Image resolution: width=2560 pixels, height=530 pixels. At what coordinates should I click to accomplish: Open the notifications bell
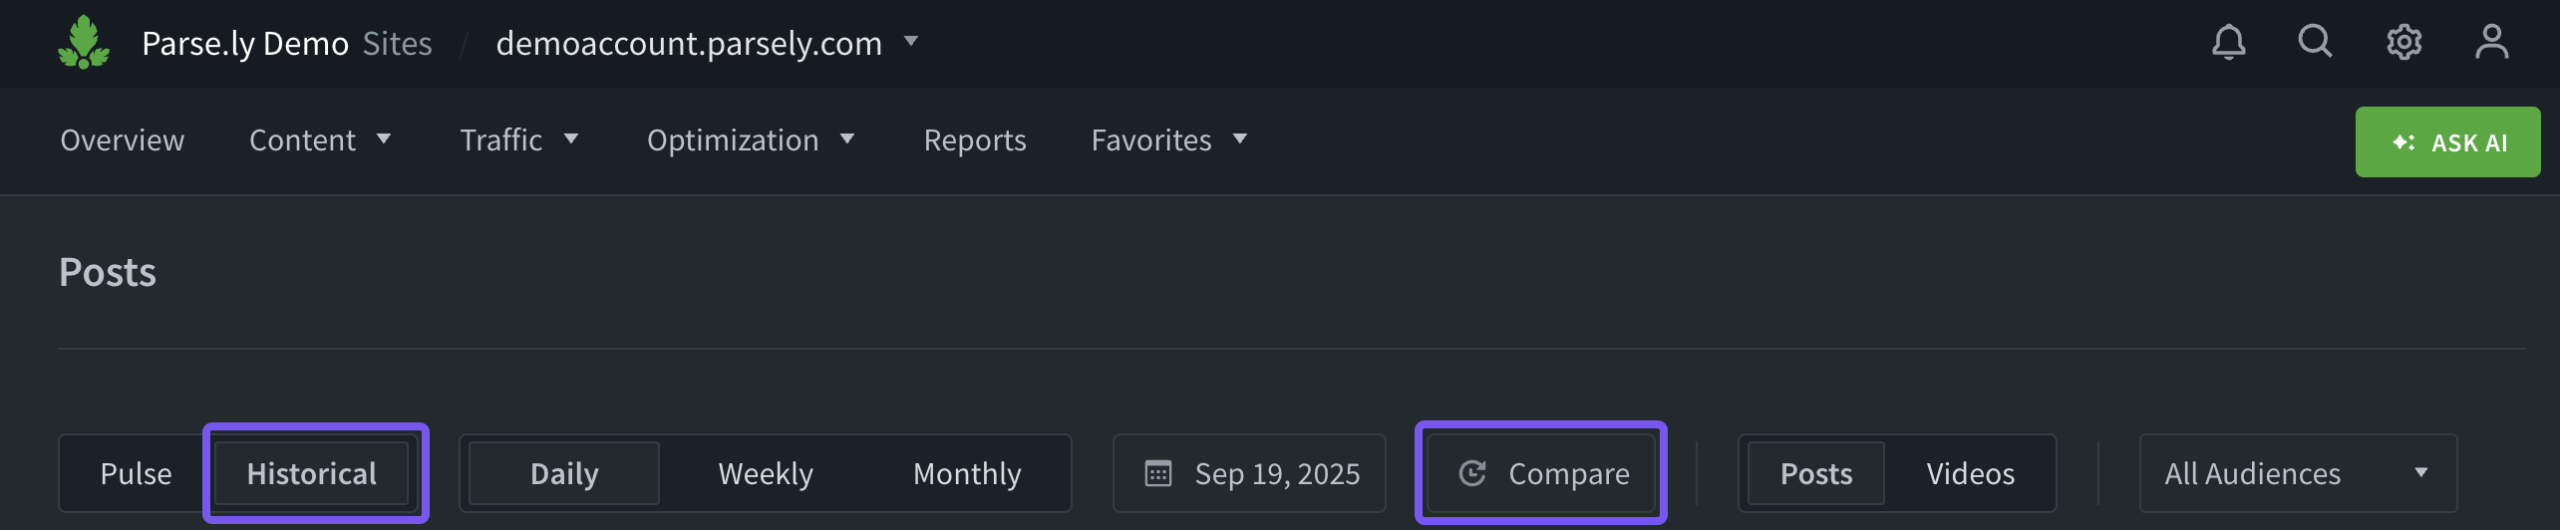click(2228, 43)
